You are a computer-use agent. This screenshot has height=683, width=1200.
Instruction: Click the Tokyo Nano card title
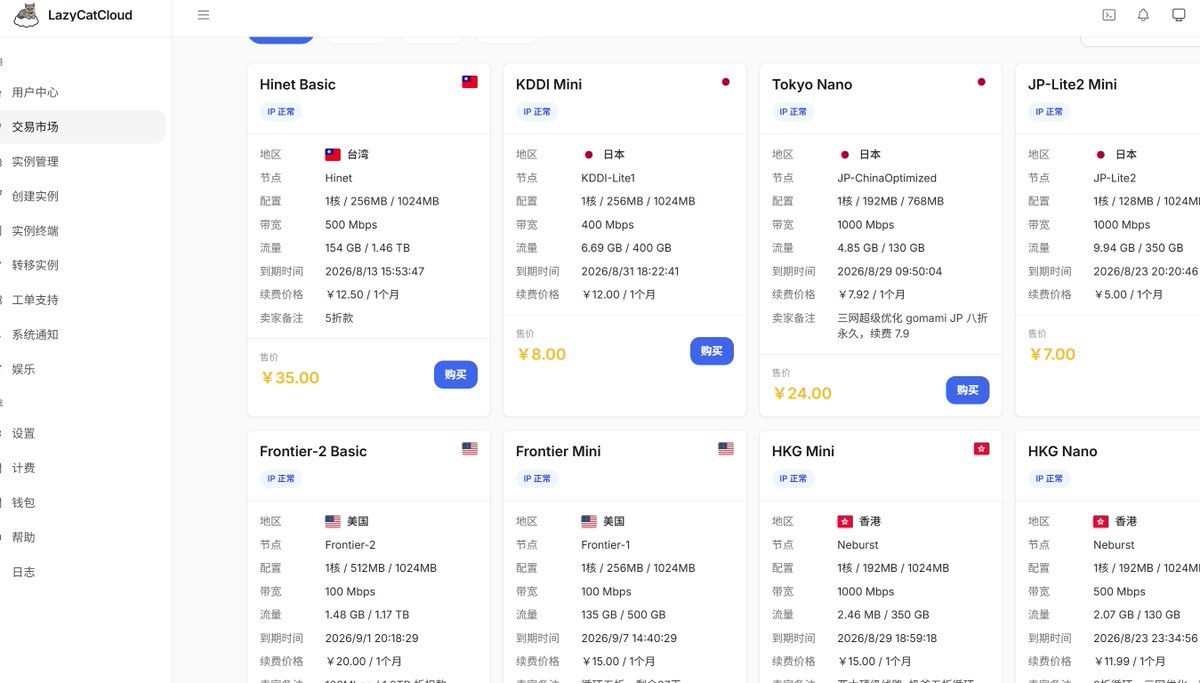(x=812, y=84)
